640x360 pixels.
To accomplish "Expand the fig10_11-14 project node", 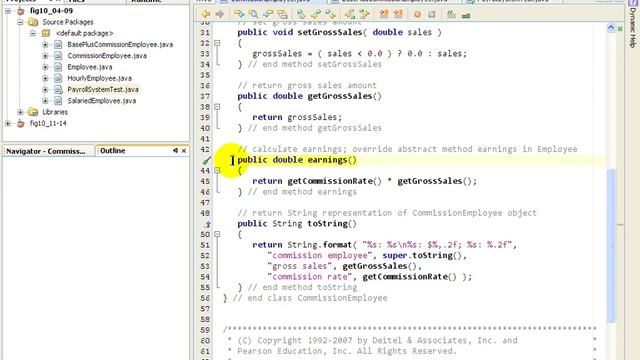I will point(8,123).
